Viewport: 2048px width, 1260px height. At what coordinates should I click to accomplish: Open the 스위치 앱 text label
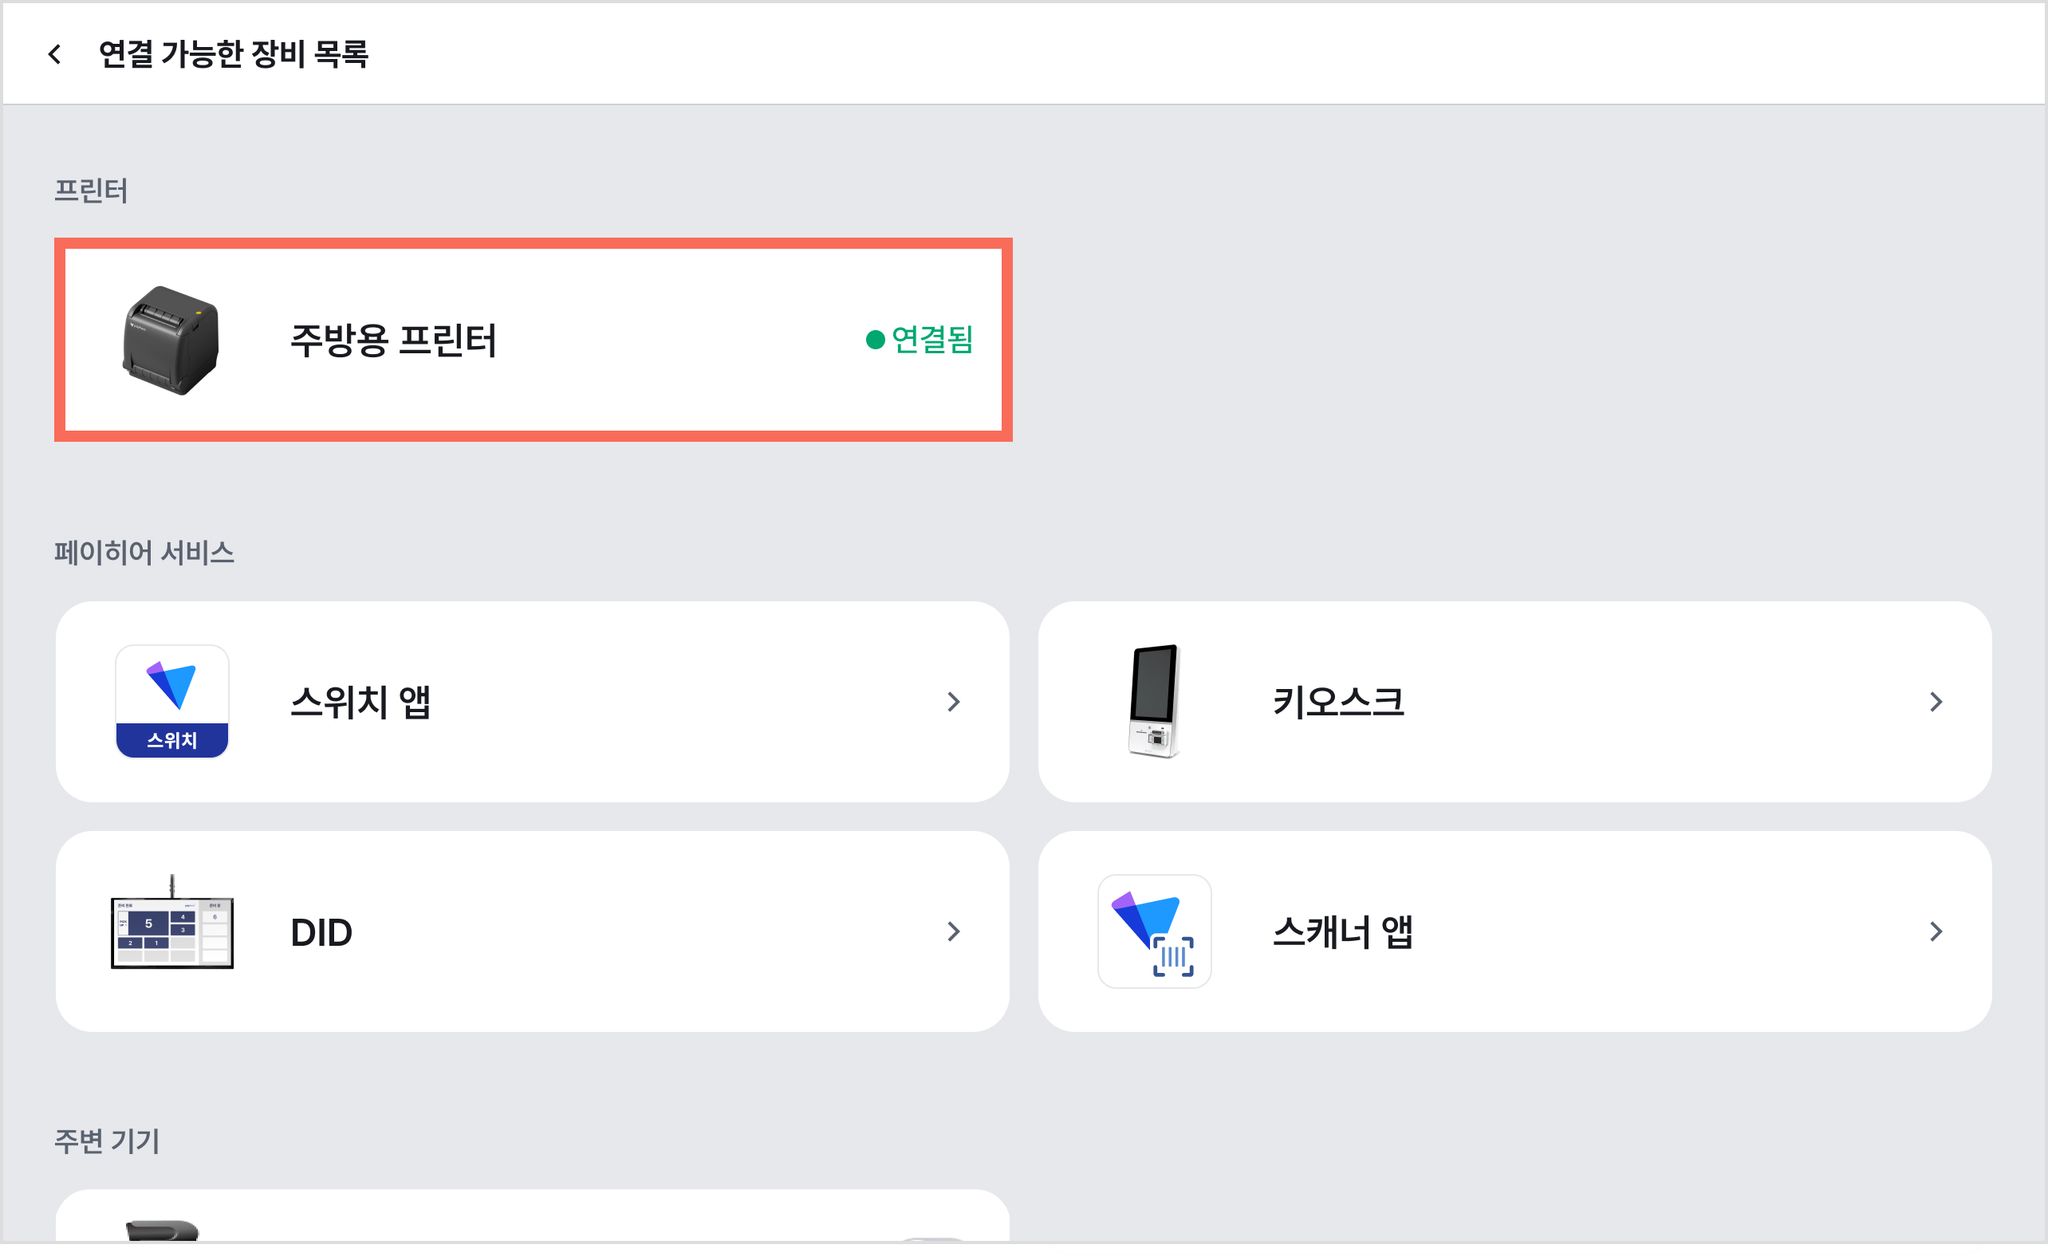(360, 702)
